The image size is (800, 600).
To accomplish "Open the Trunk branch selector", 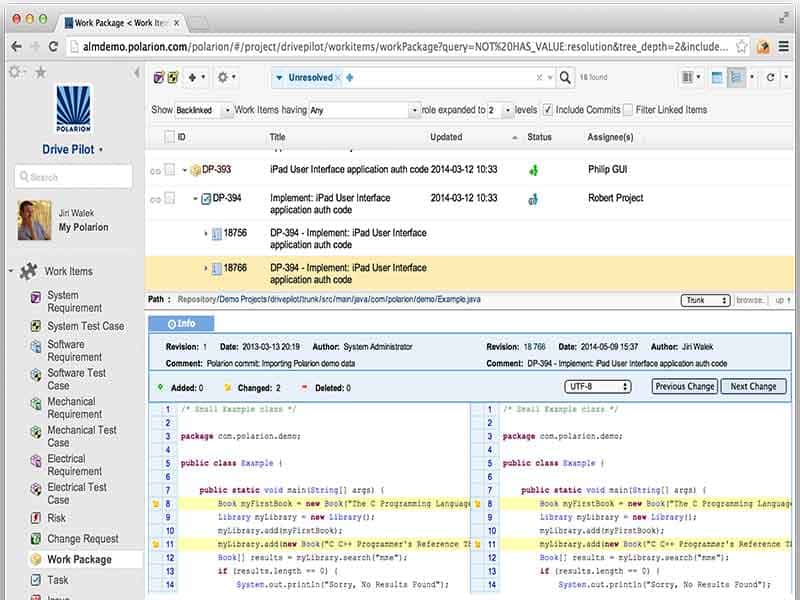I will [x=705, y=300].
